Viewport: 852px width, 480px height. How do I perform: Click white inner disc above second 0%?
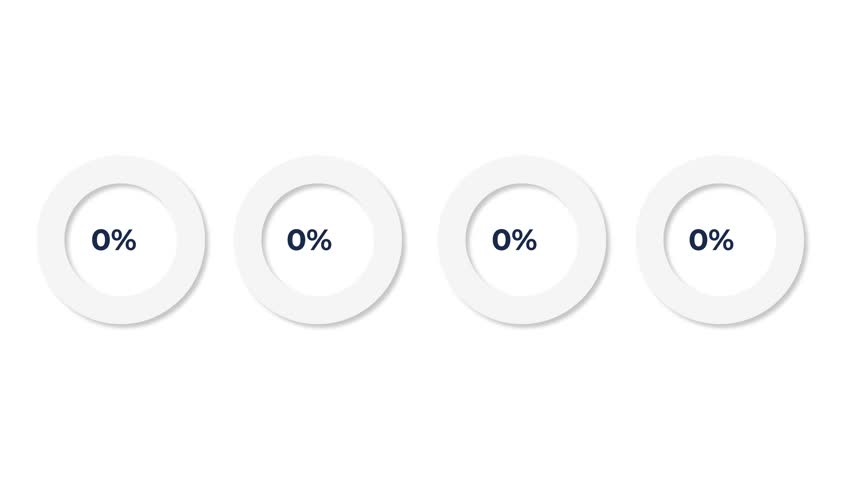coord(318,207)
